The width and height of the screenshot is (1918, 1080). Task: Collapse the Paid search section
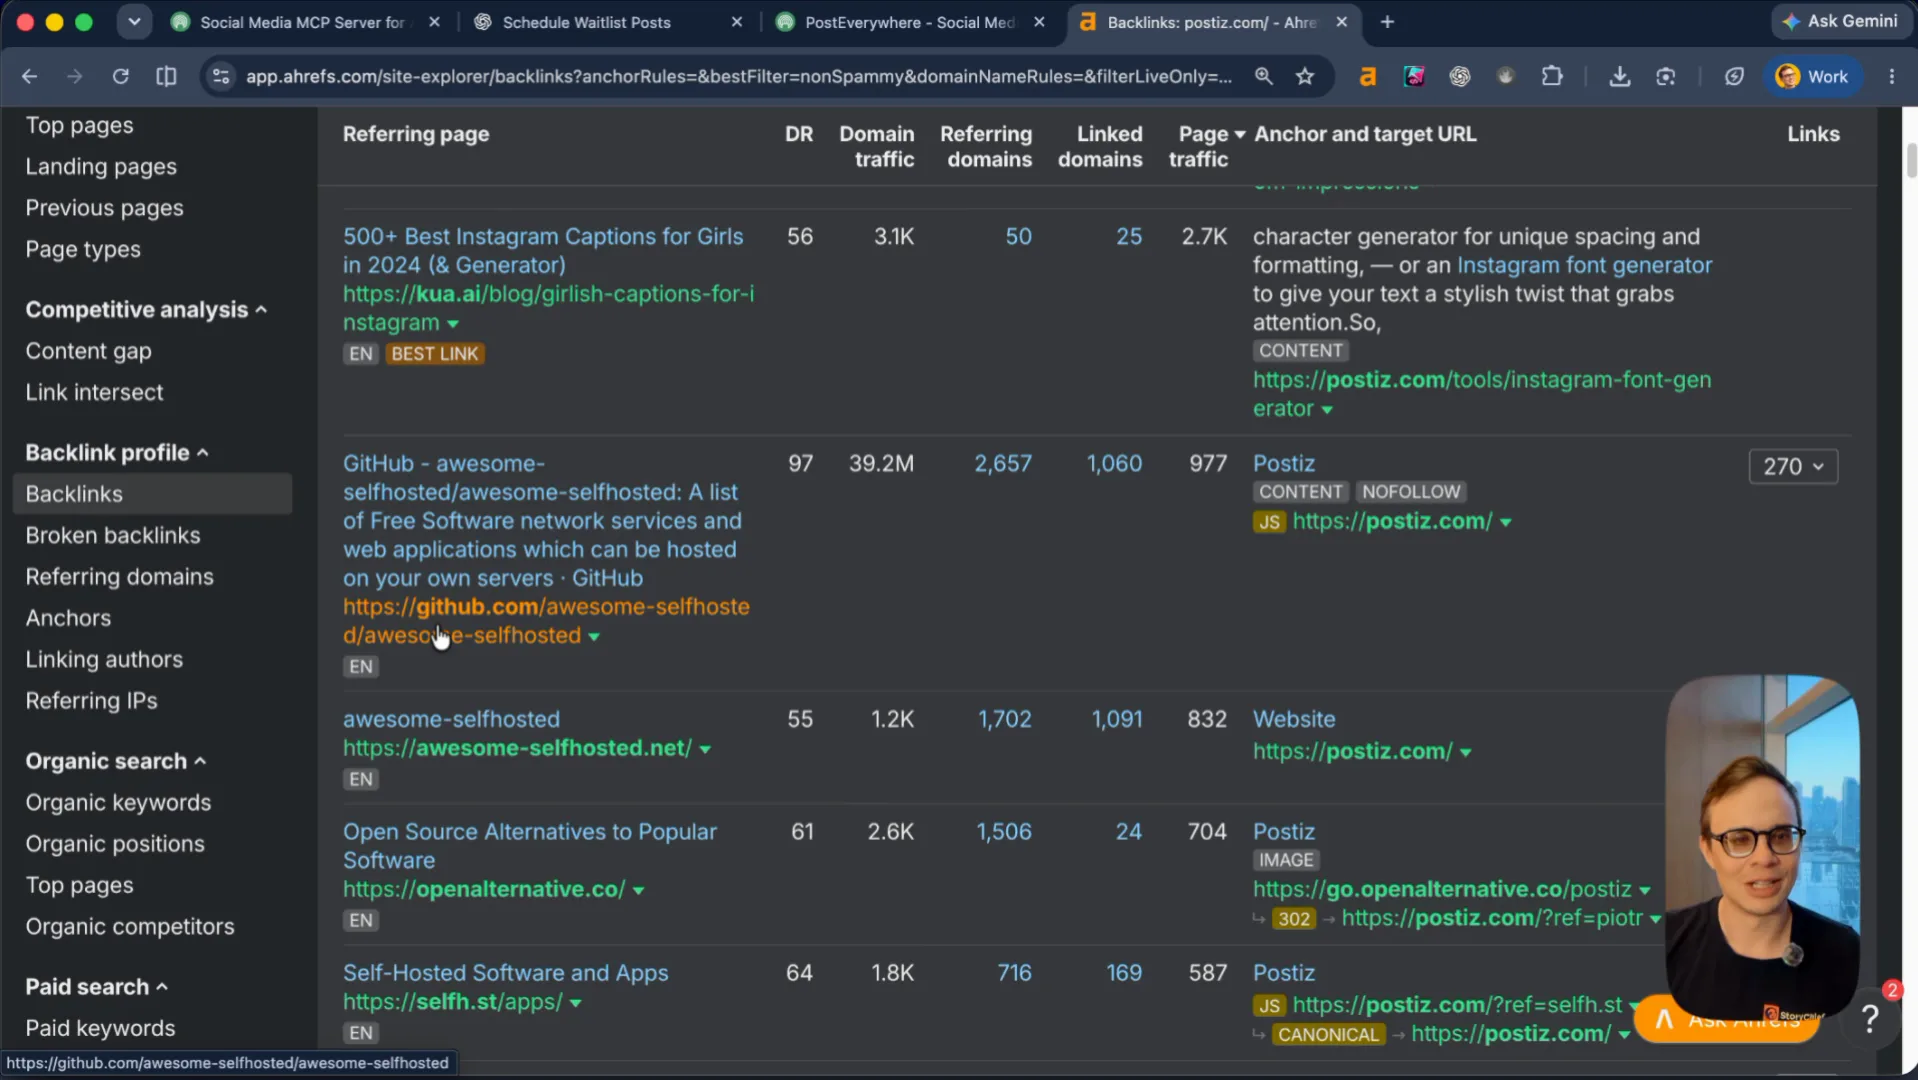click(96, 987)
